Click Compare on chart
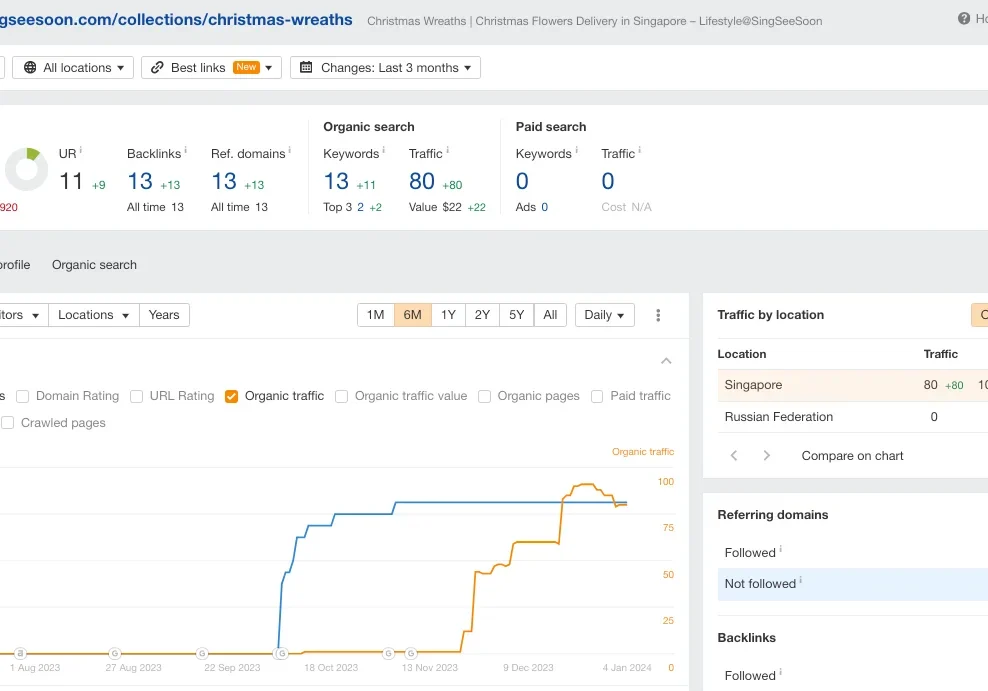The width and height of the screenshot is (988, 691). pyautogui.click(x=852, y=455)
